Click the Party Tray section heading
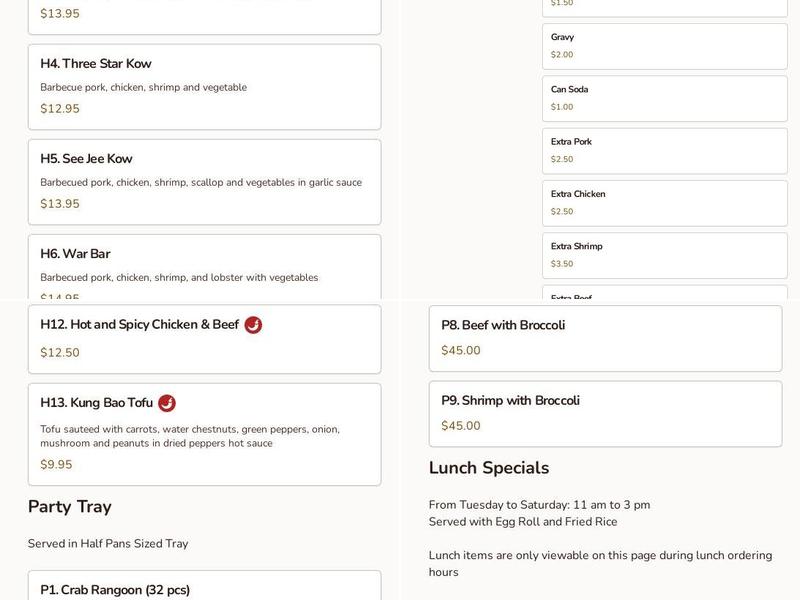This screenshot has width=800, height=600. [70, 507]
